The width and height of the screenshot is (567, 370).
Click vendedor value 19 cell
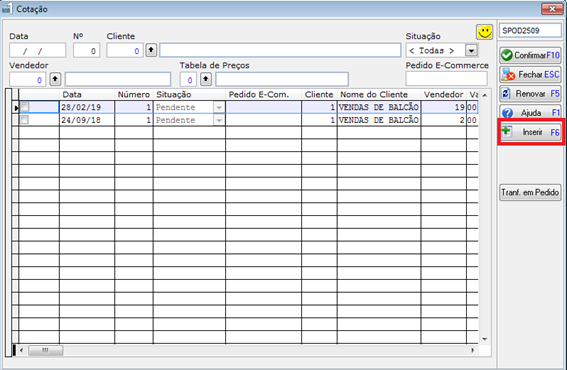coord(444,107)
